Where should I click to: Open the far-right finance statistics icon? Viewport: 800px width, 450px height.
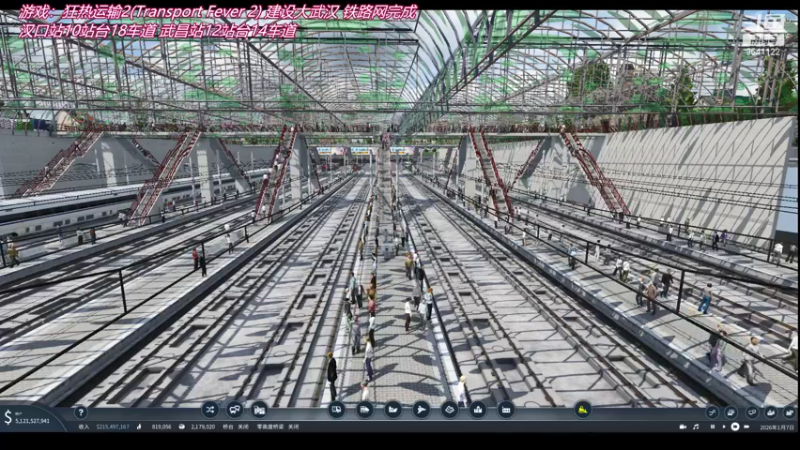(789, 412)
